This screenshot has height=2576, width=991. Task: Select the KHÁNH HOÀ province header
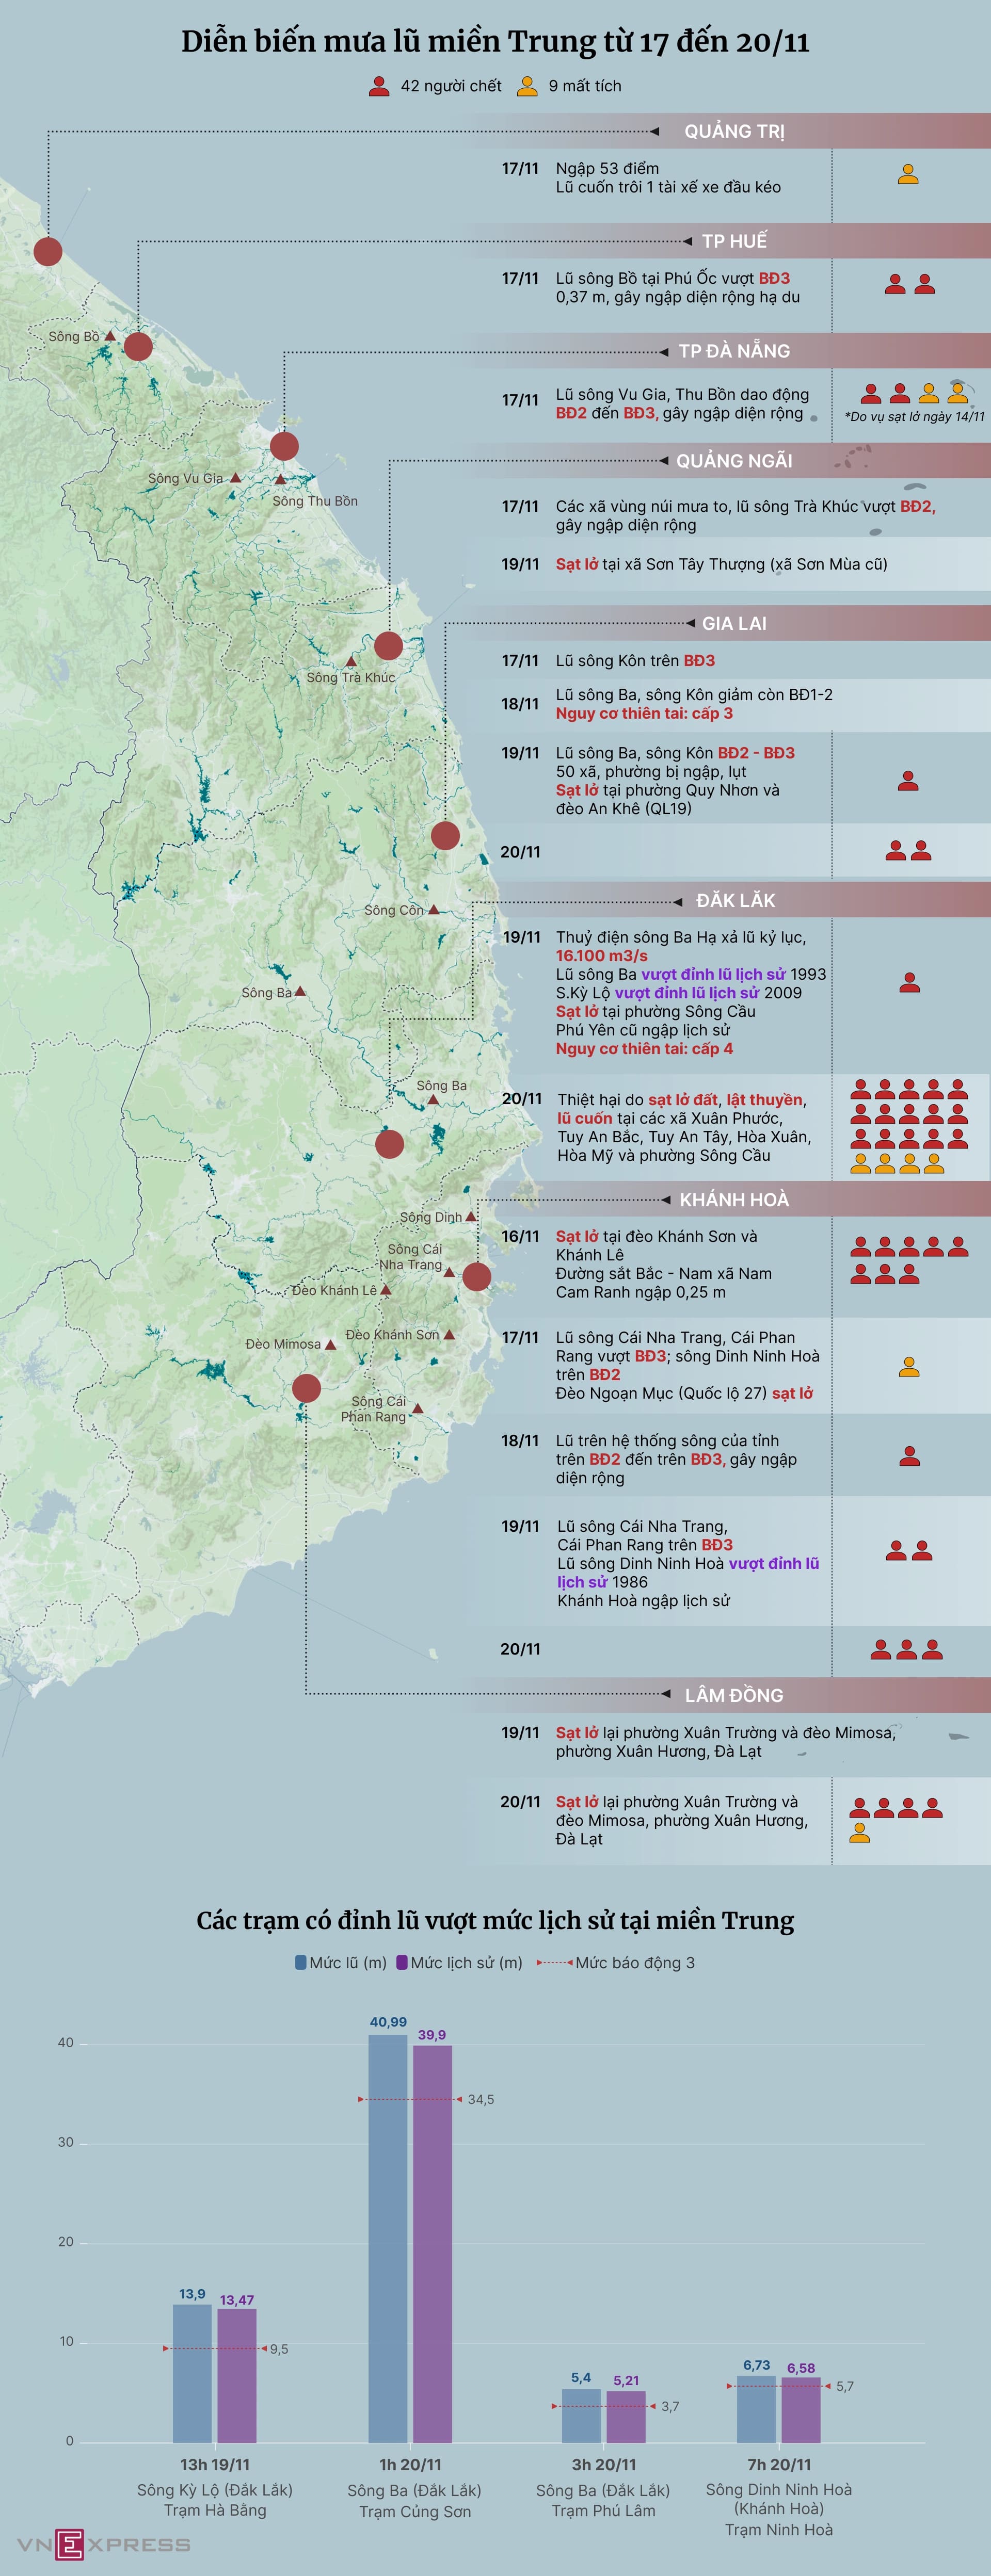point(734,1199)
